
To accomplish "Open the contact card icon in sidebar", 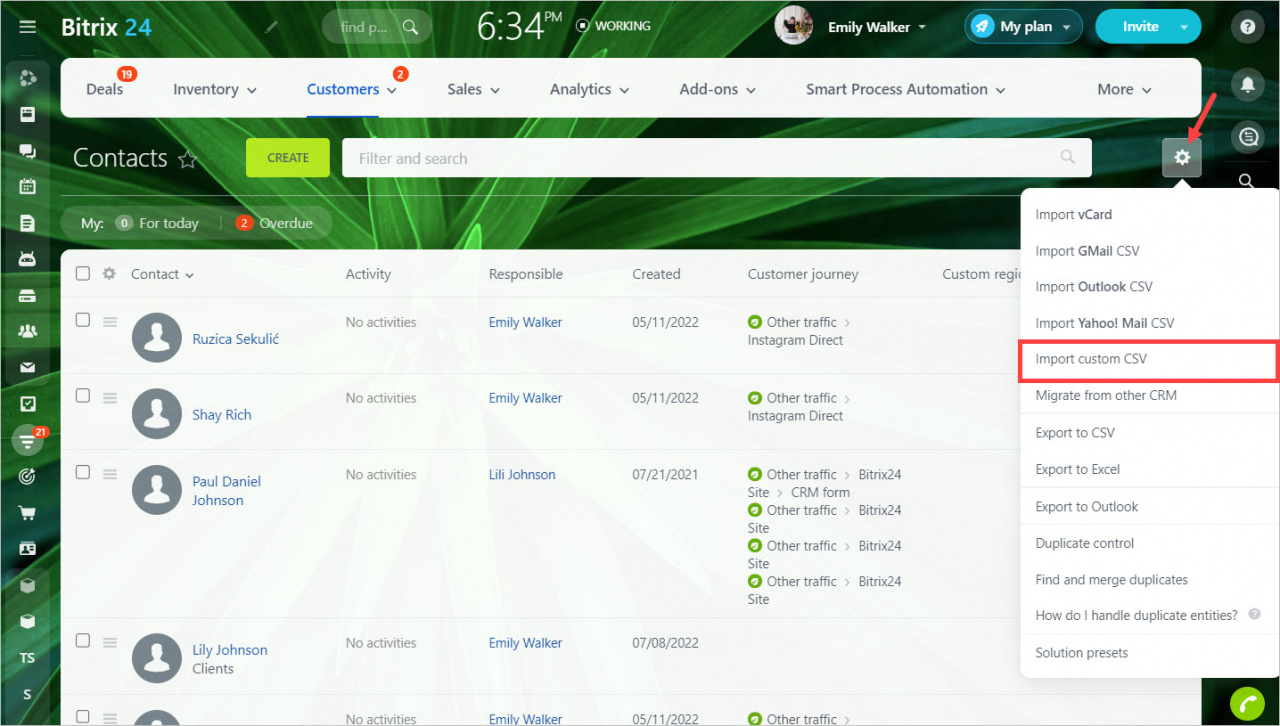I will click(x=28, y=549).
